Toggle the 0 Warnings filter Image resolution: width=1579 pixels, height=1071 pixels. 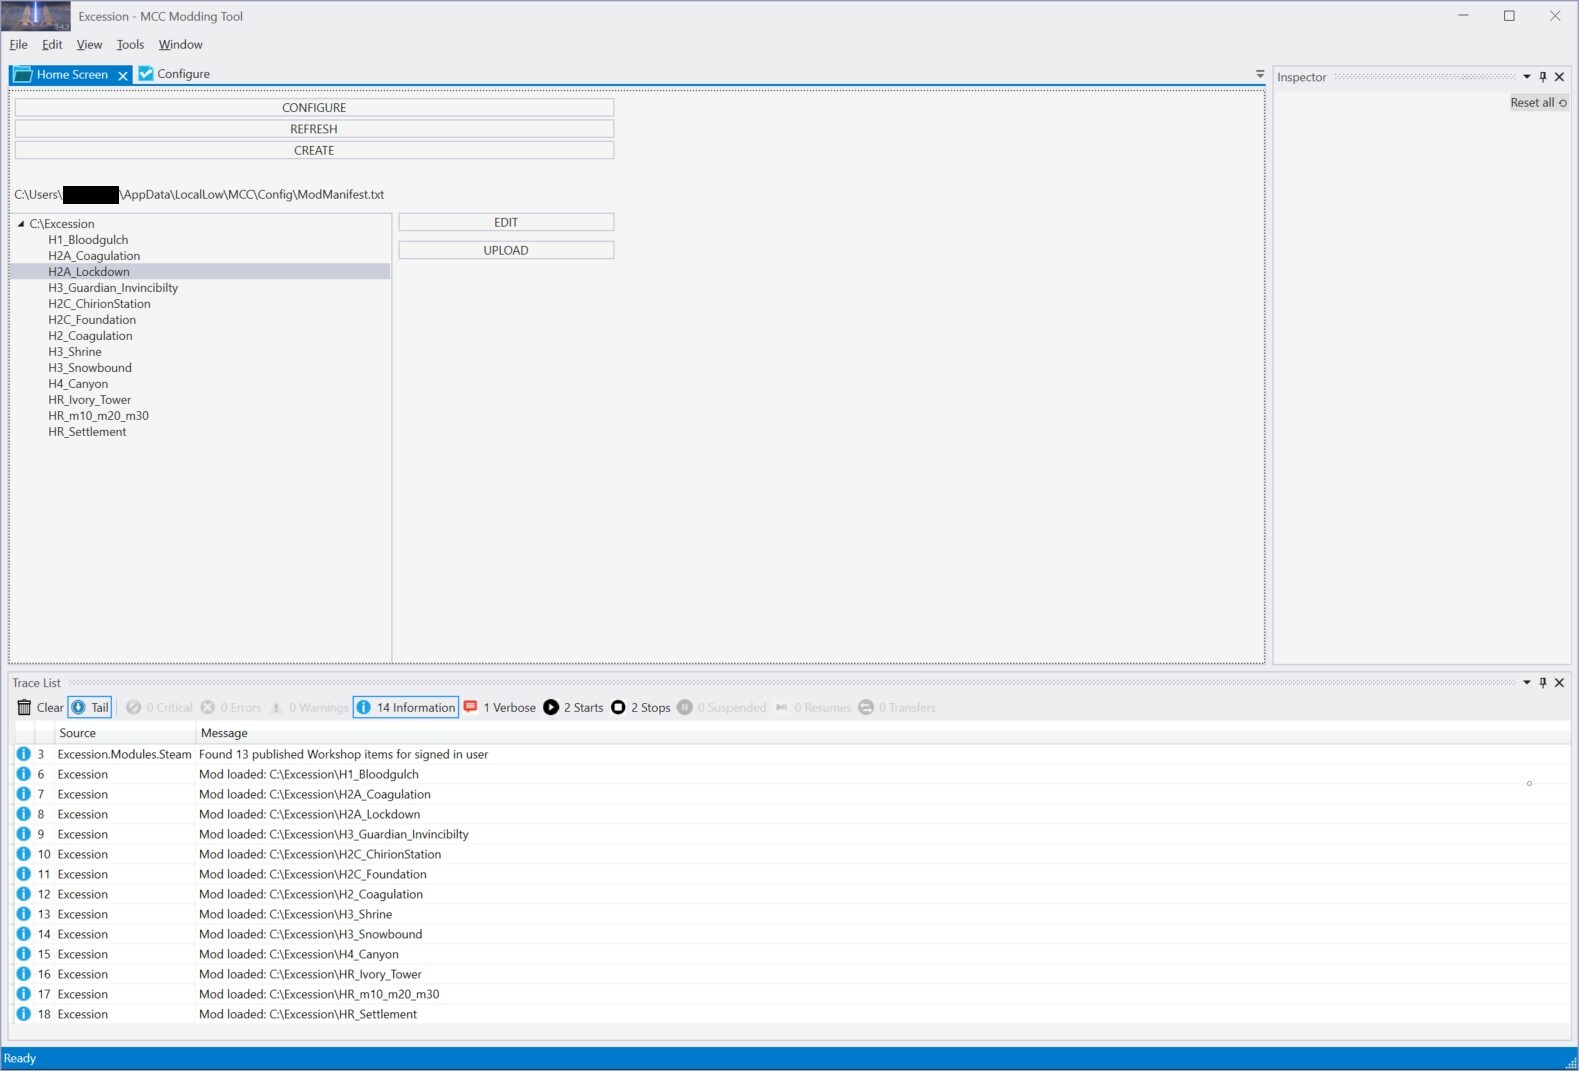pyautogui.click(x=309, y=707)
